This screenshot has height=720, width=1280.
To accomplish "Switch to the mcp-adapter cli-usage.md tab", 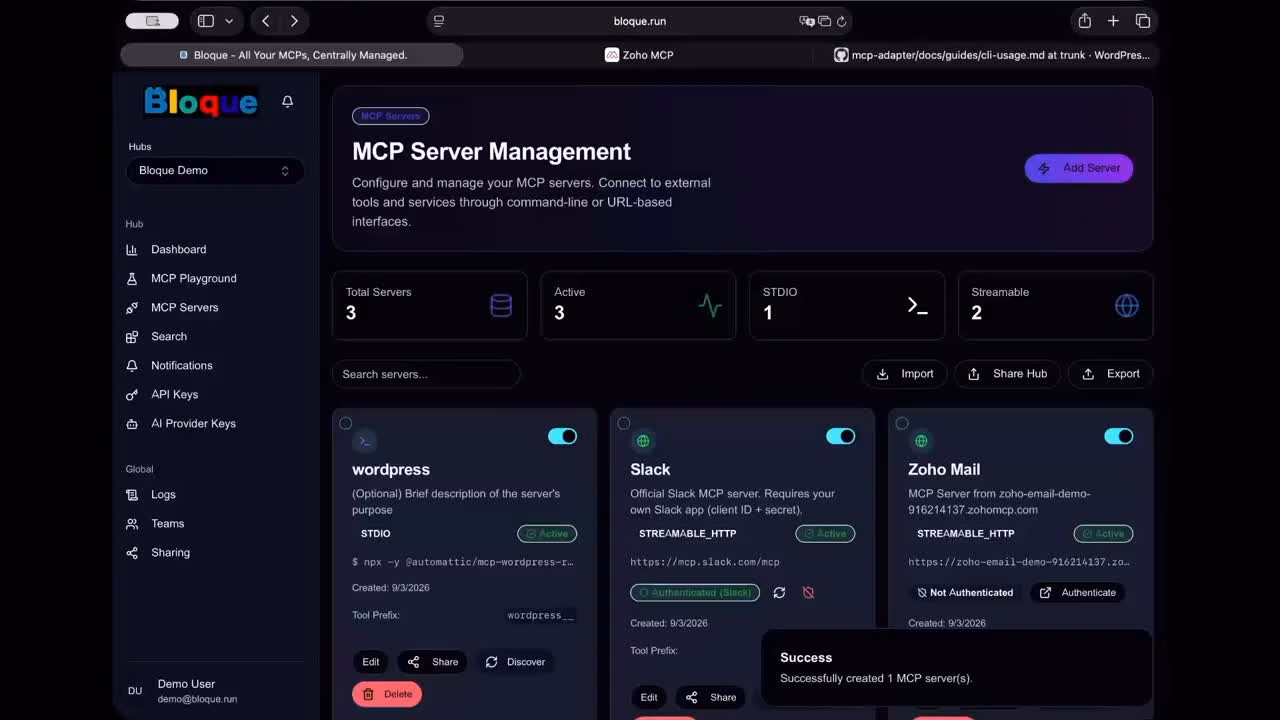I will [992, 55].
